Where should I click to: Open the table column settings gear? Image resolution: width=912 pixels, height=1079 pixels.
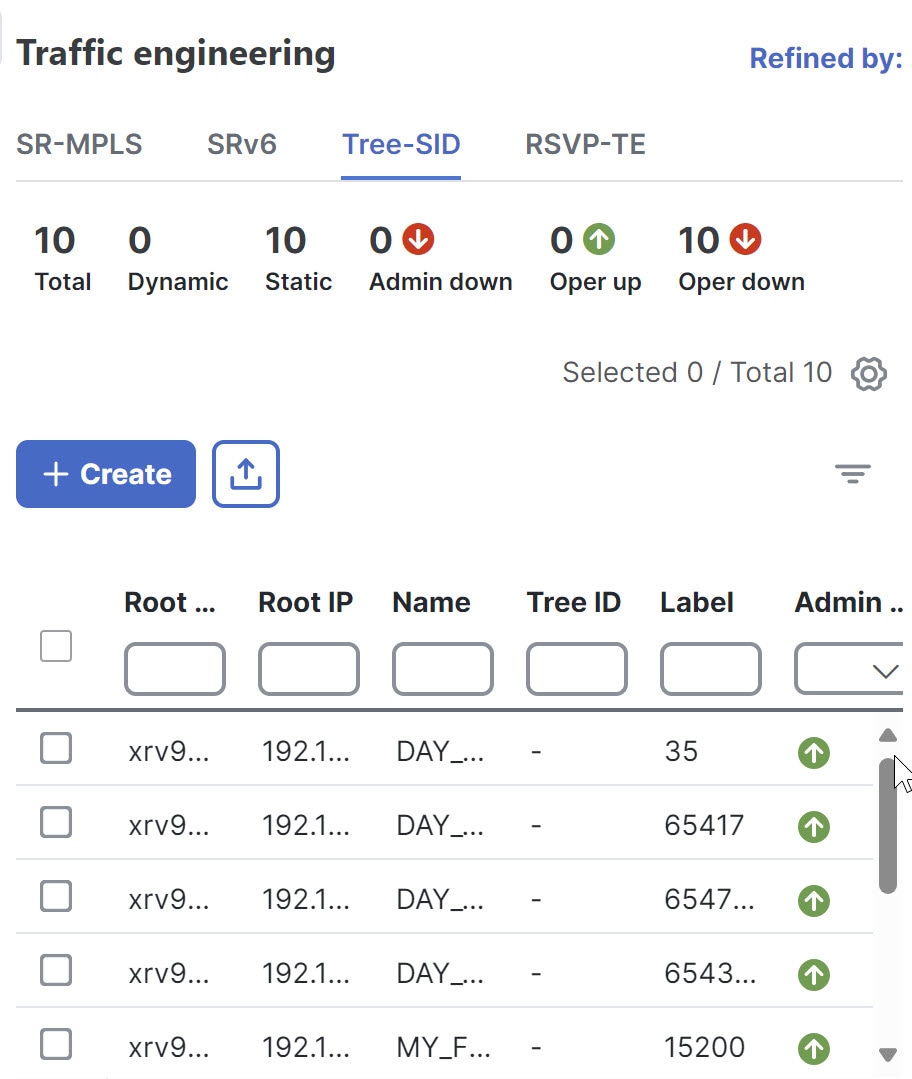coord(869,373)
